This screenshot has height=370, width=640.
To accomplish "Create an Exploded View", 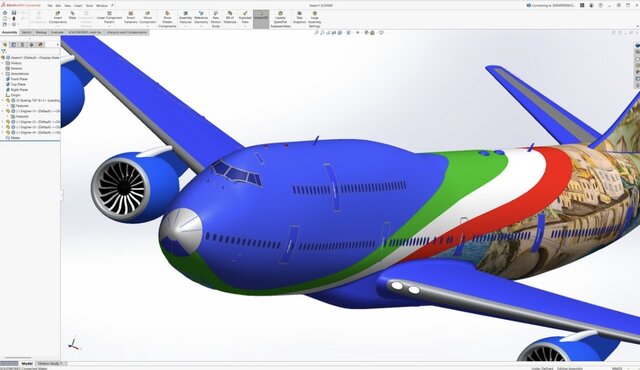I will click(245, 18).
